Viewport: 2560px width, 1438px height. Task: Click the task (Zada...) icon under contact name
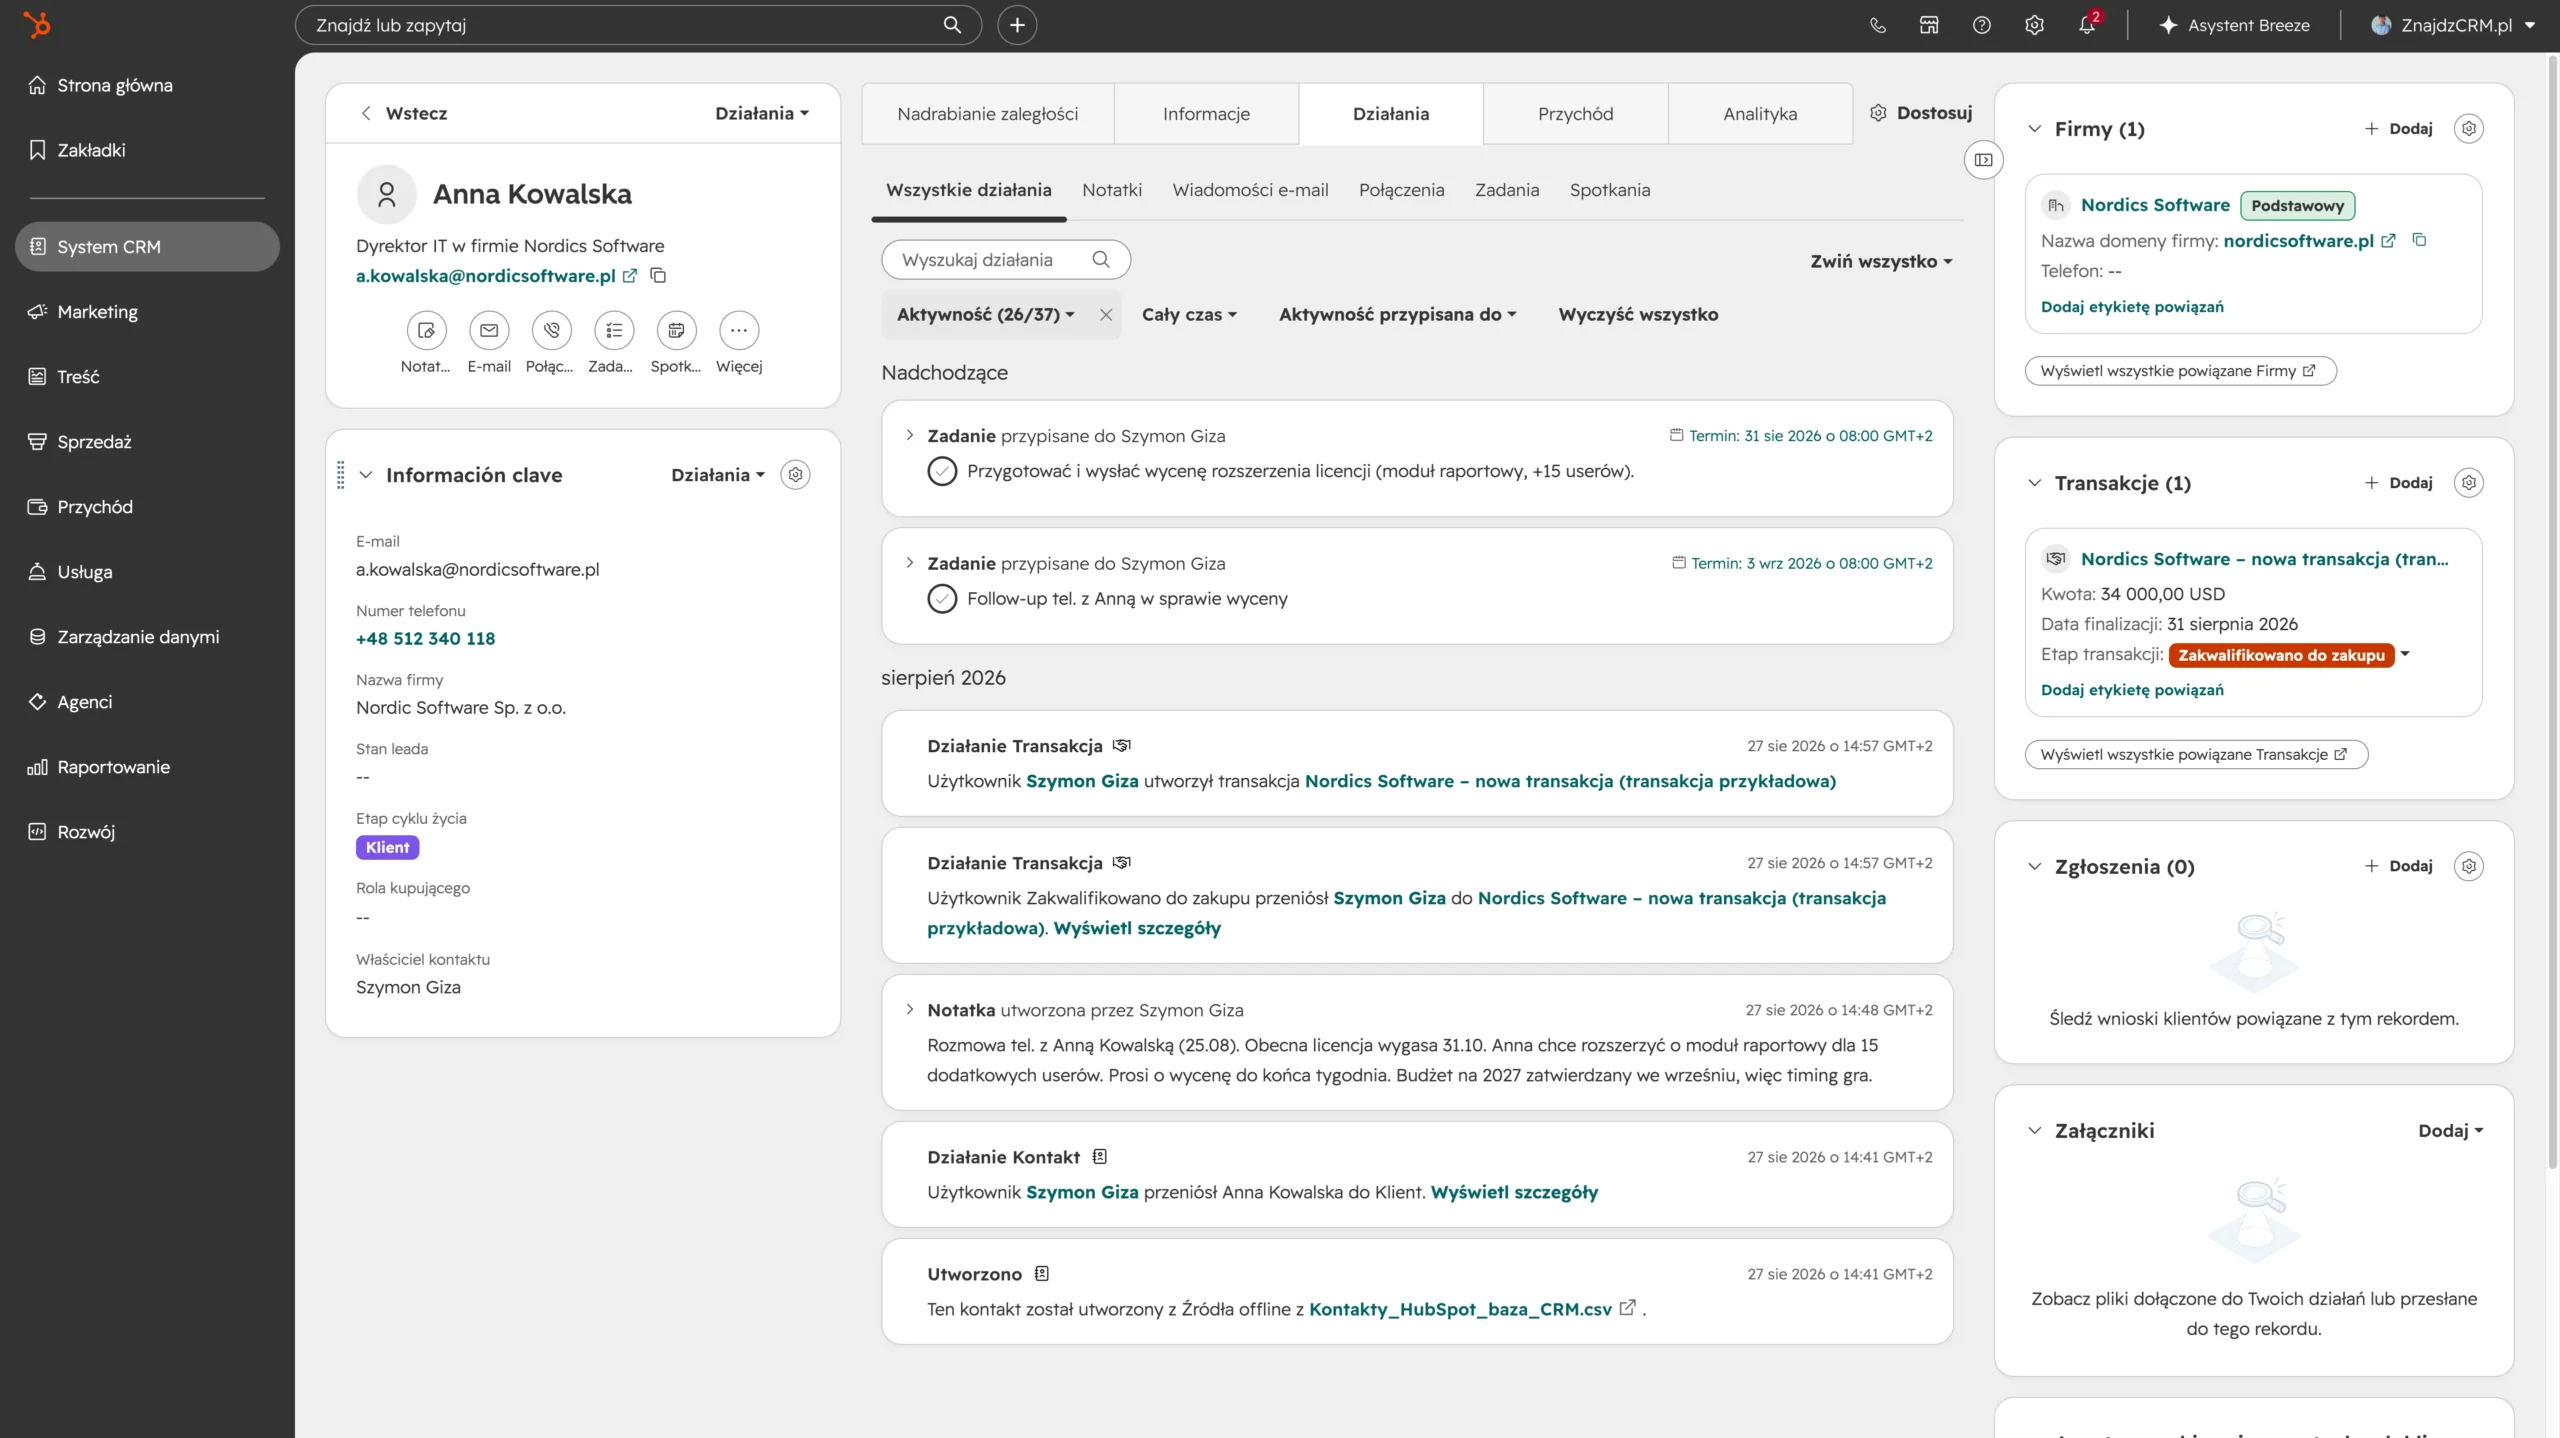(614, 330)
